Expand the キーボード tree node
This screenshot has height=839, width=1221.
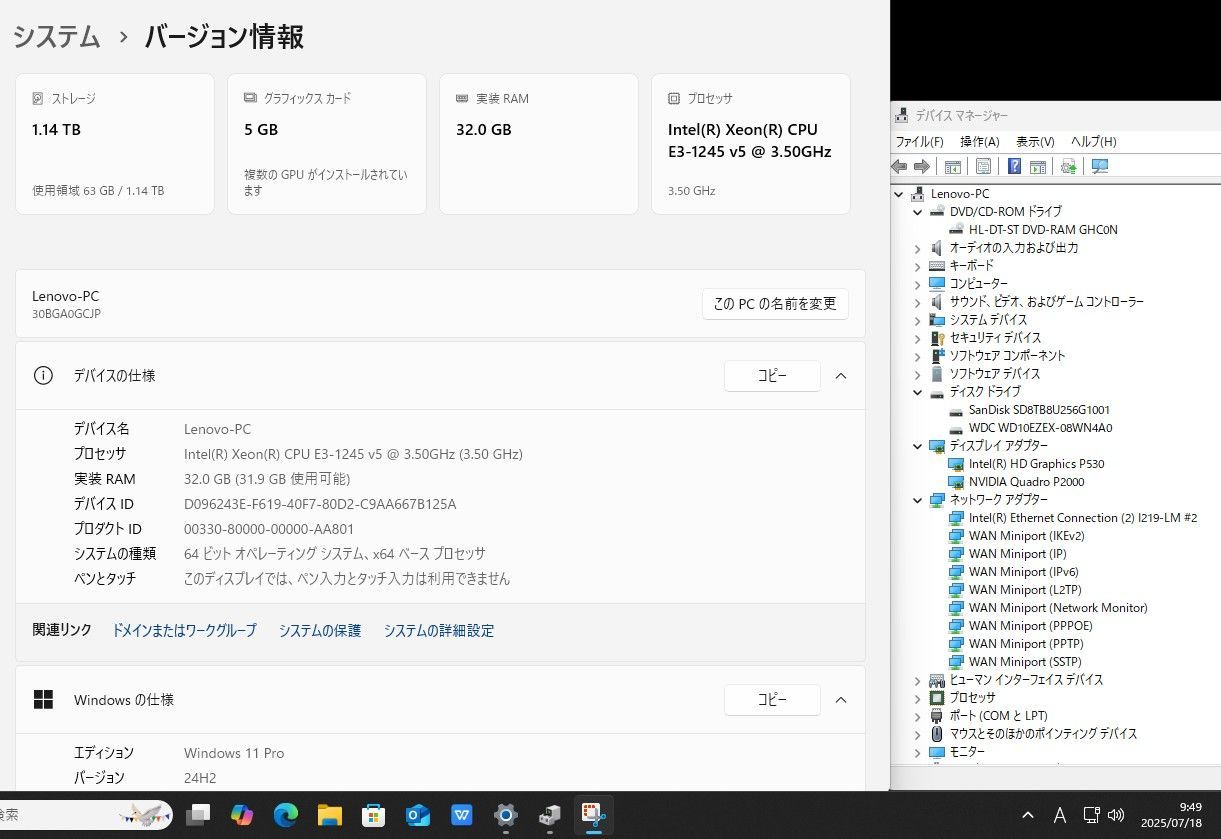click(x=919, y=265)
